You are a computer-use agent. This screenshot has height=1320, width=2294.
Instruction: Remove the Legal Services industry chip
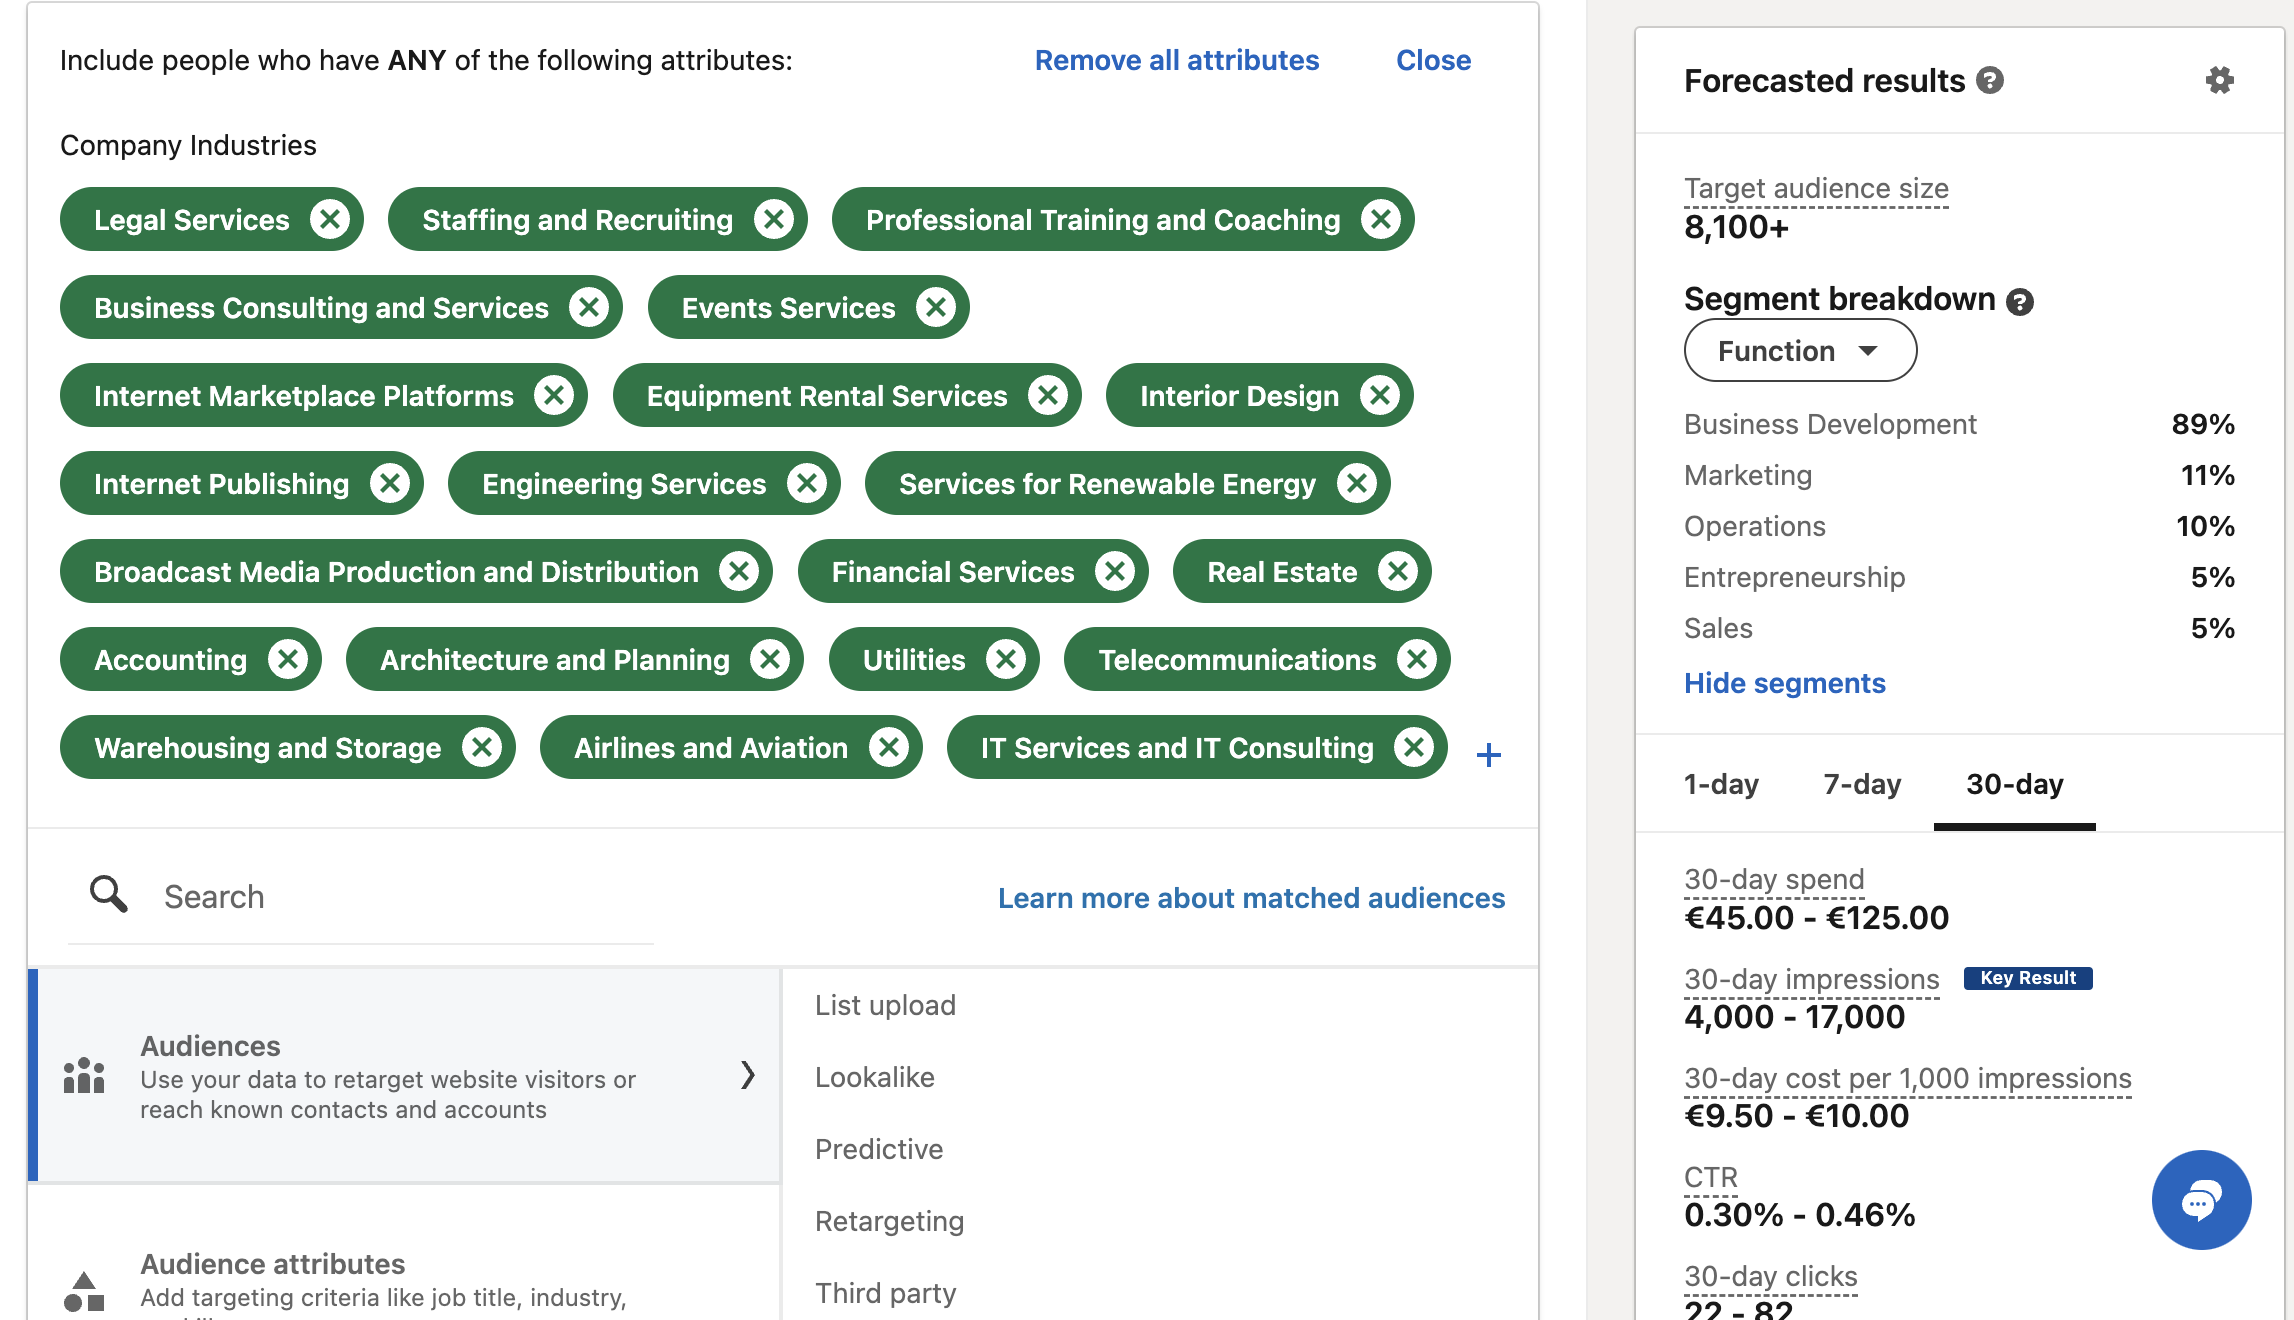[333, 219]
